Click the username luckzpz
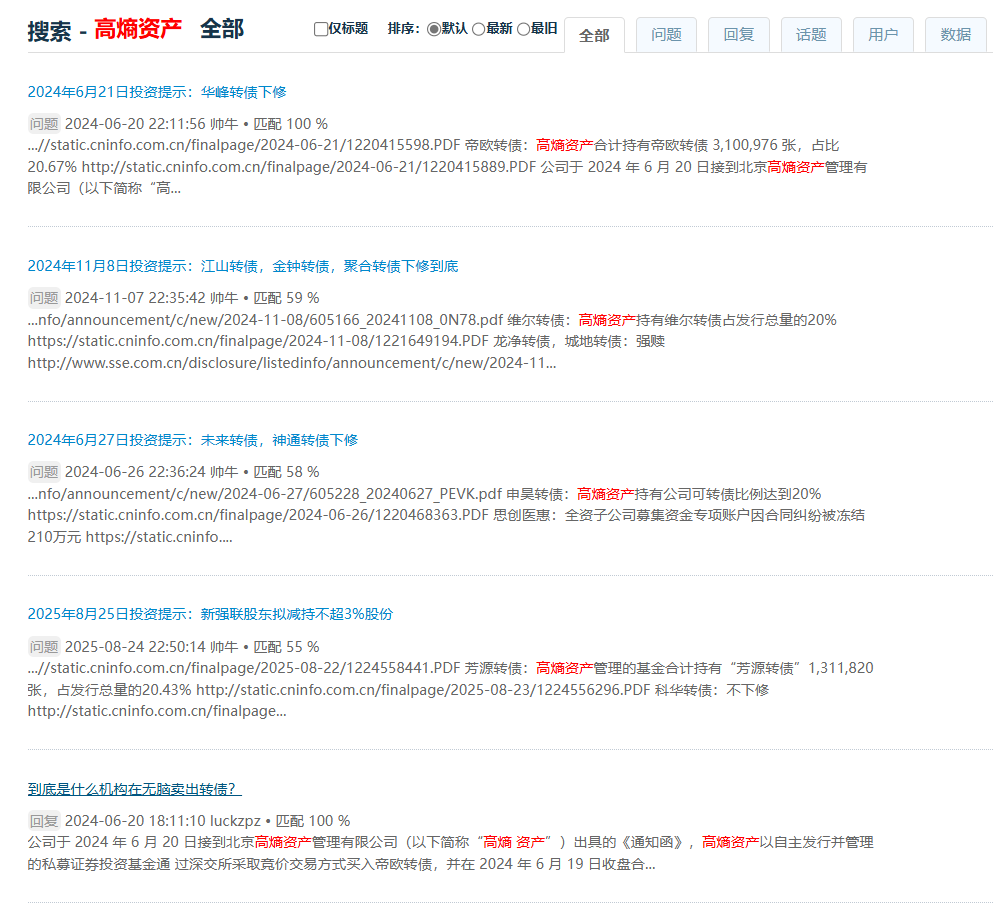 [235, 821]
